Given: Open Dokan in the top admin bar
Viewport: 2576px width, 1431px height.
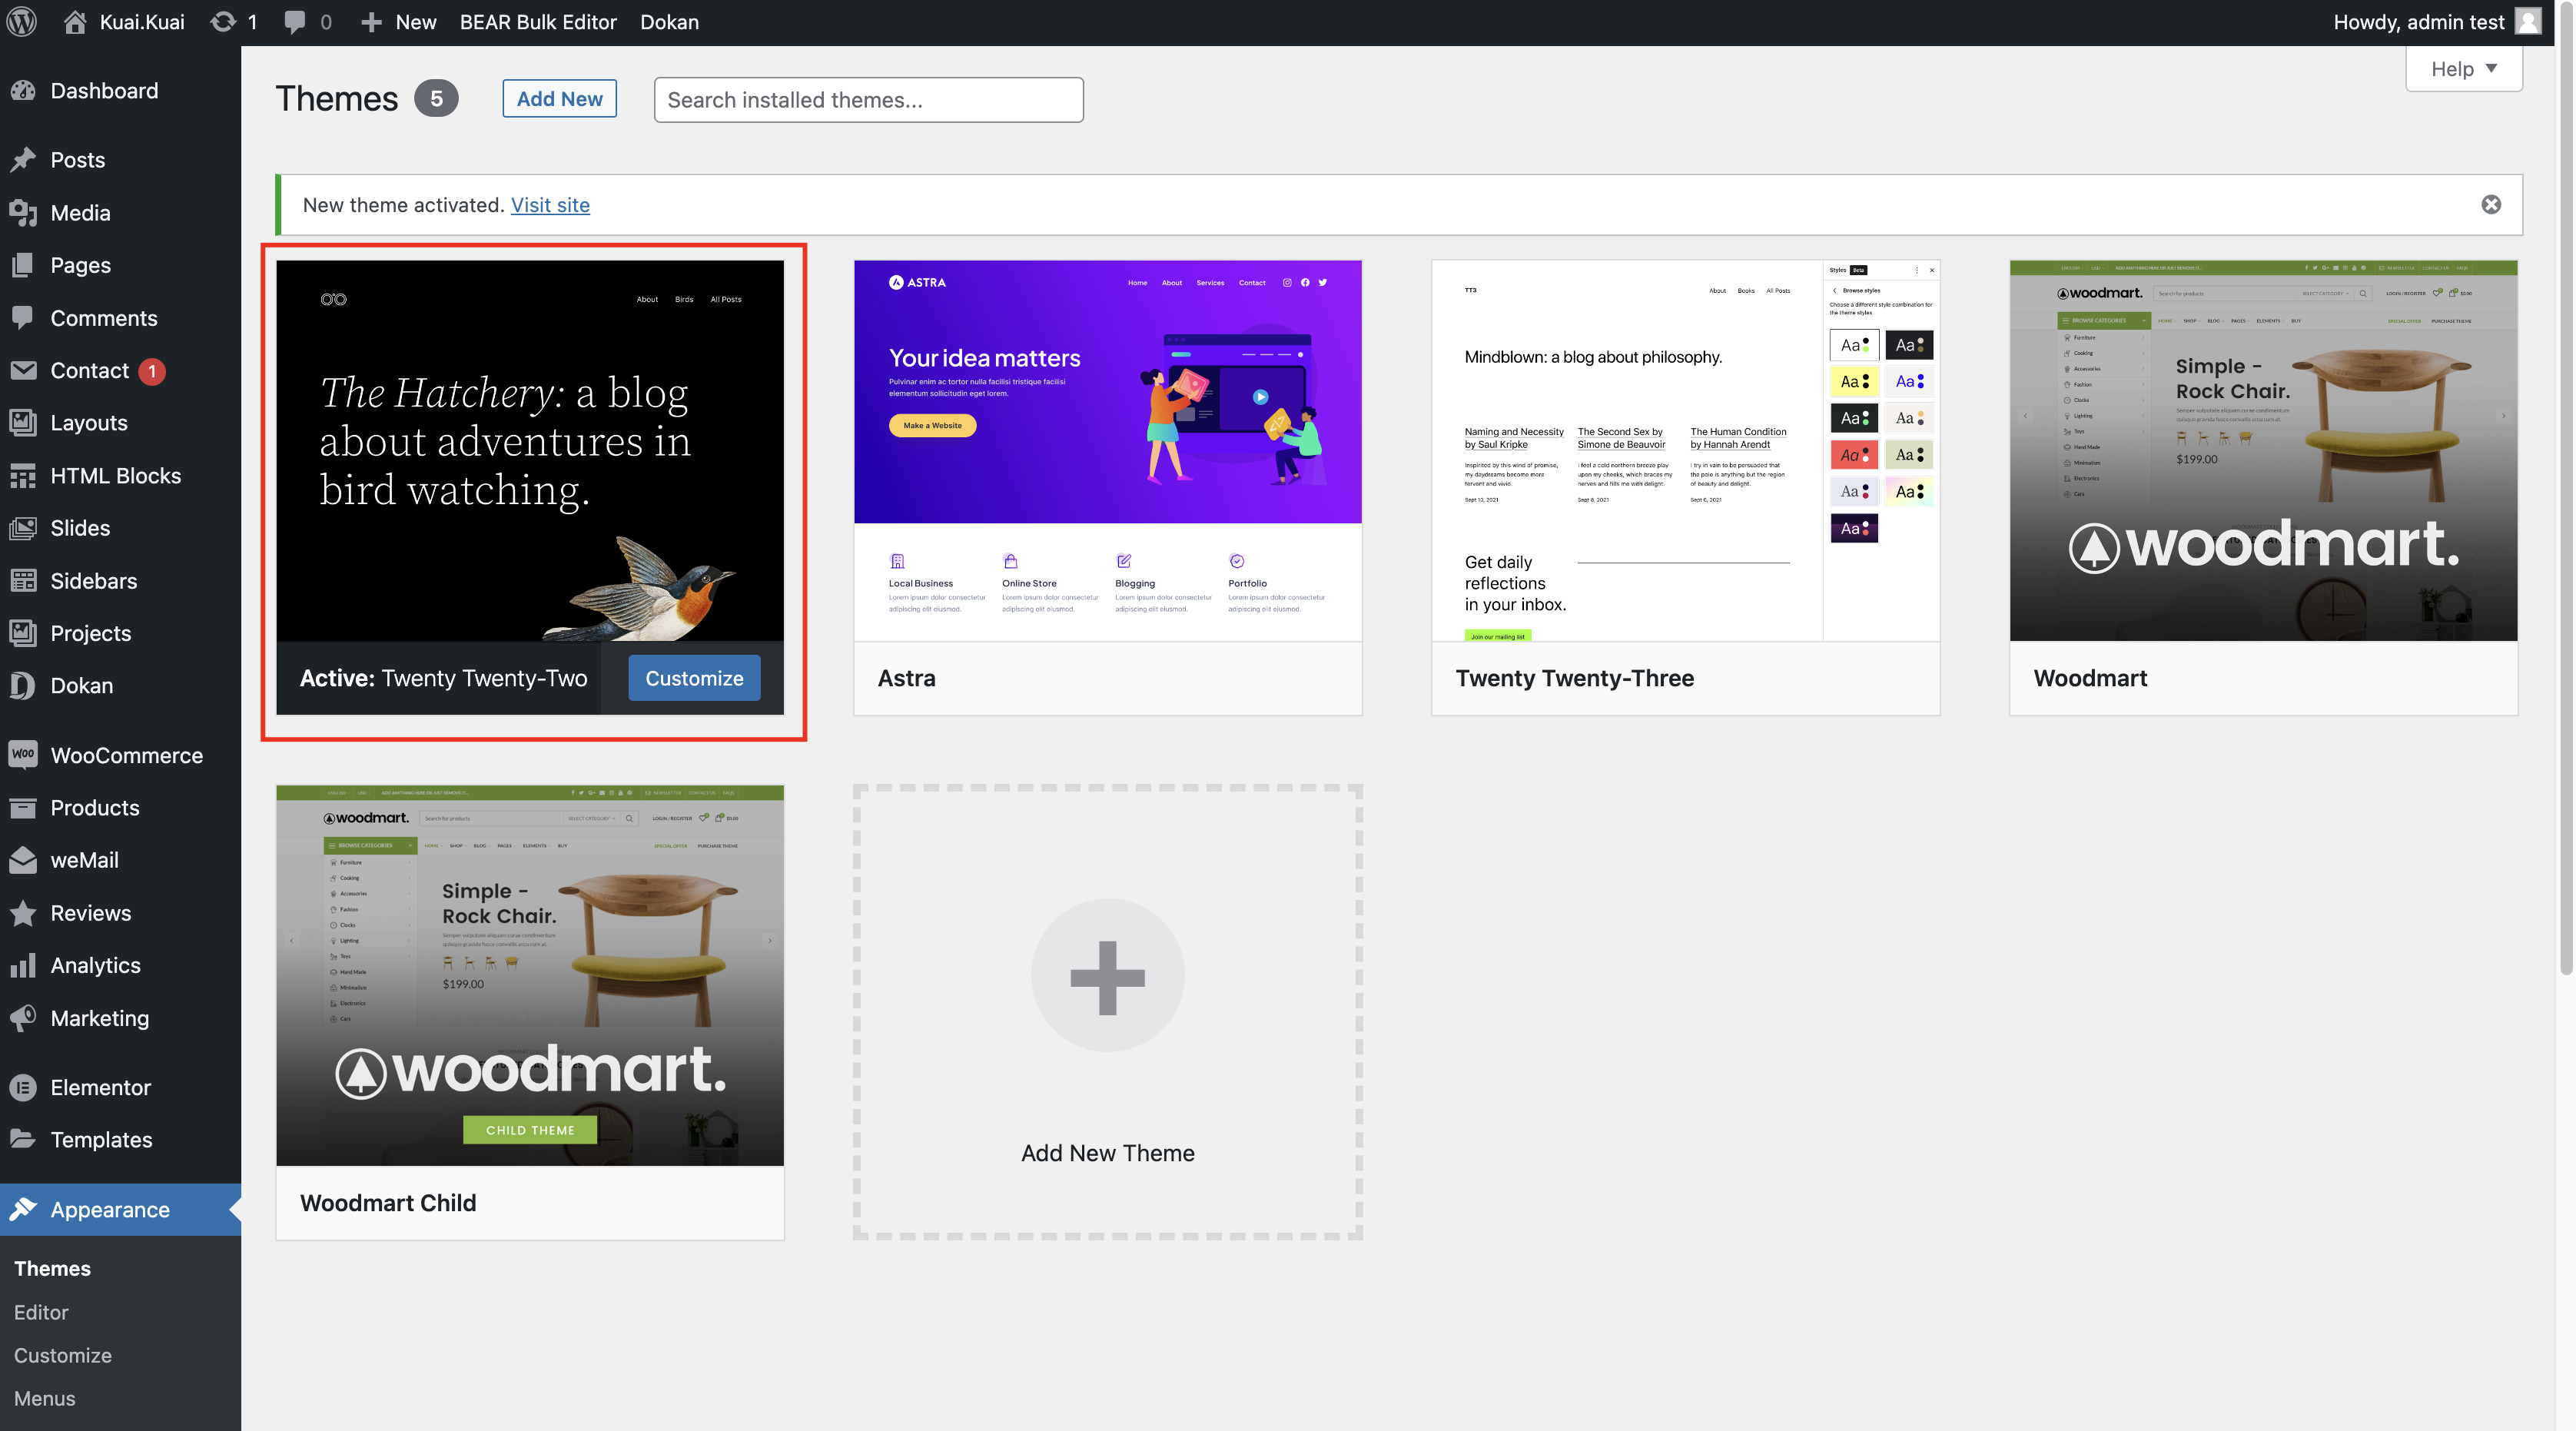Looking at the screenshot, I should point(669,22).
